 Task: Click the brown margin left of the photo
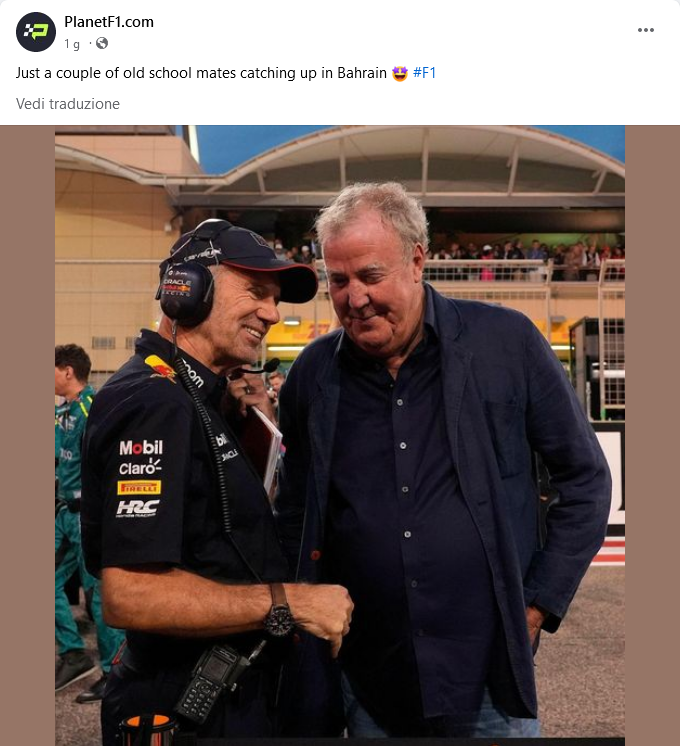click(27, 435)
